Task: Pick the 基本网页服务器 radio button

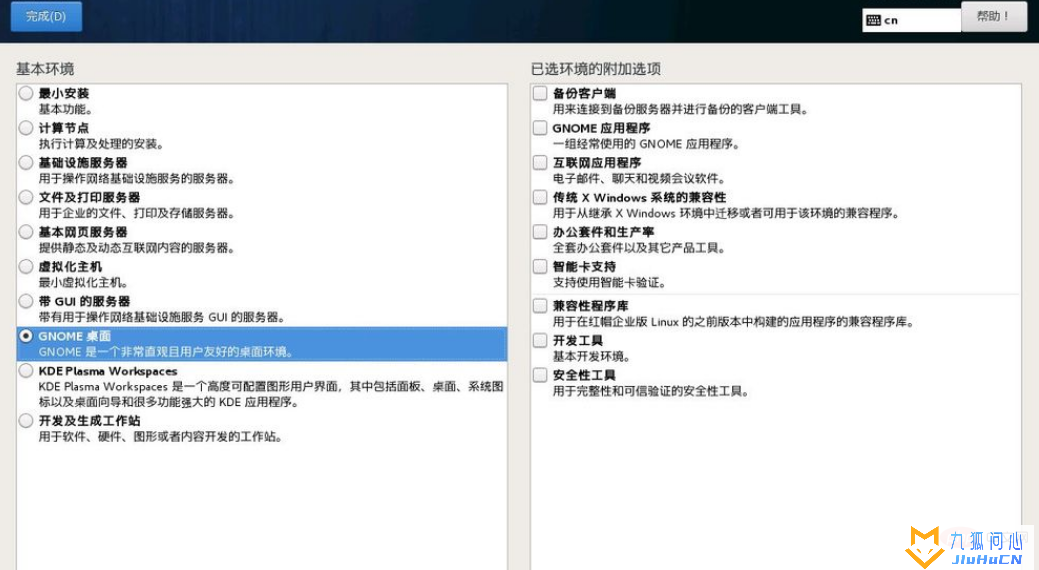Action: tap(26, 232)
